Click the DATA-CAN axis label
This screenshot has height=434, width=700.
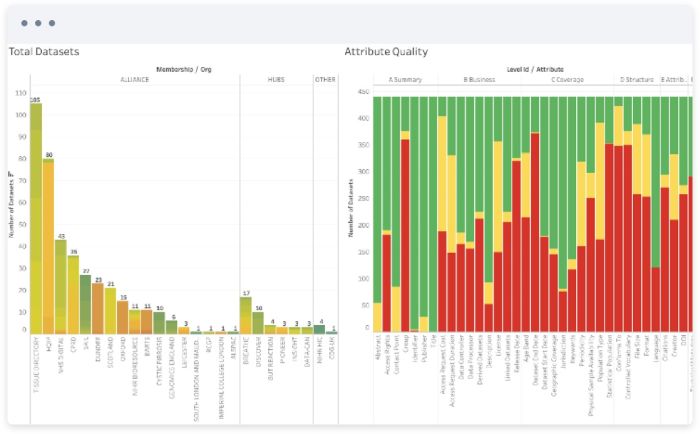coord(307,352)
